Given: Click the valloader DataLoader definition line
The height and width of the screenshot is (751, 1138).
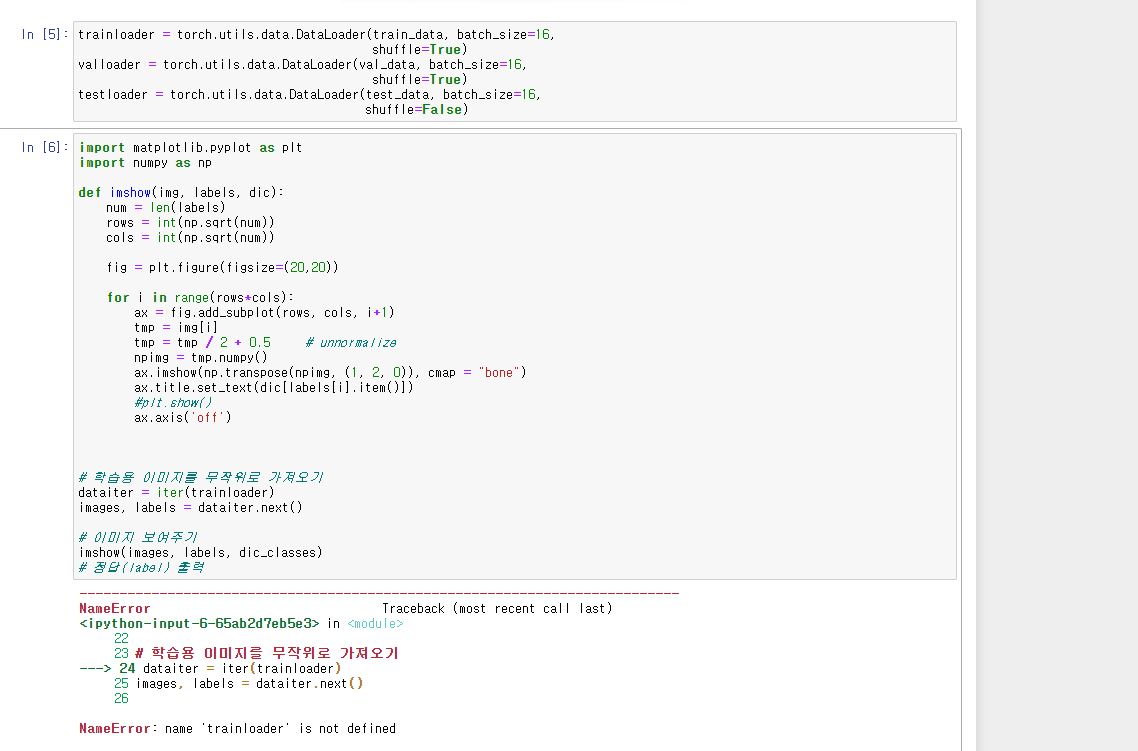Looking at the screenshot, I should (x=300, y=65).
